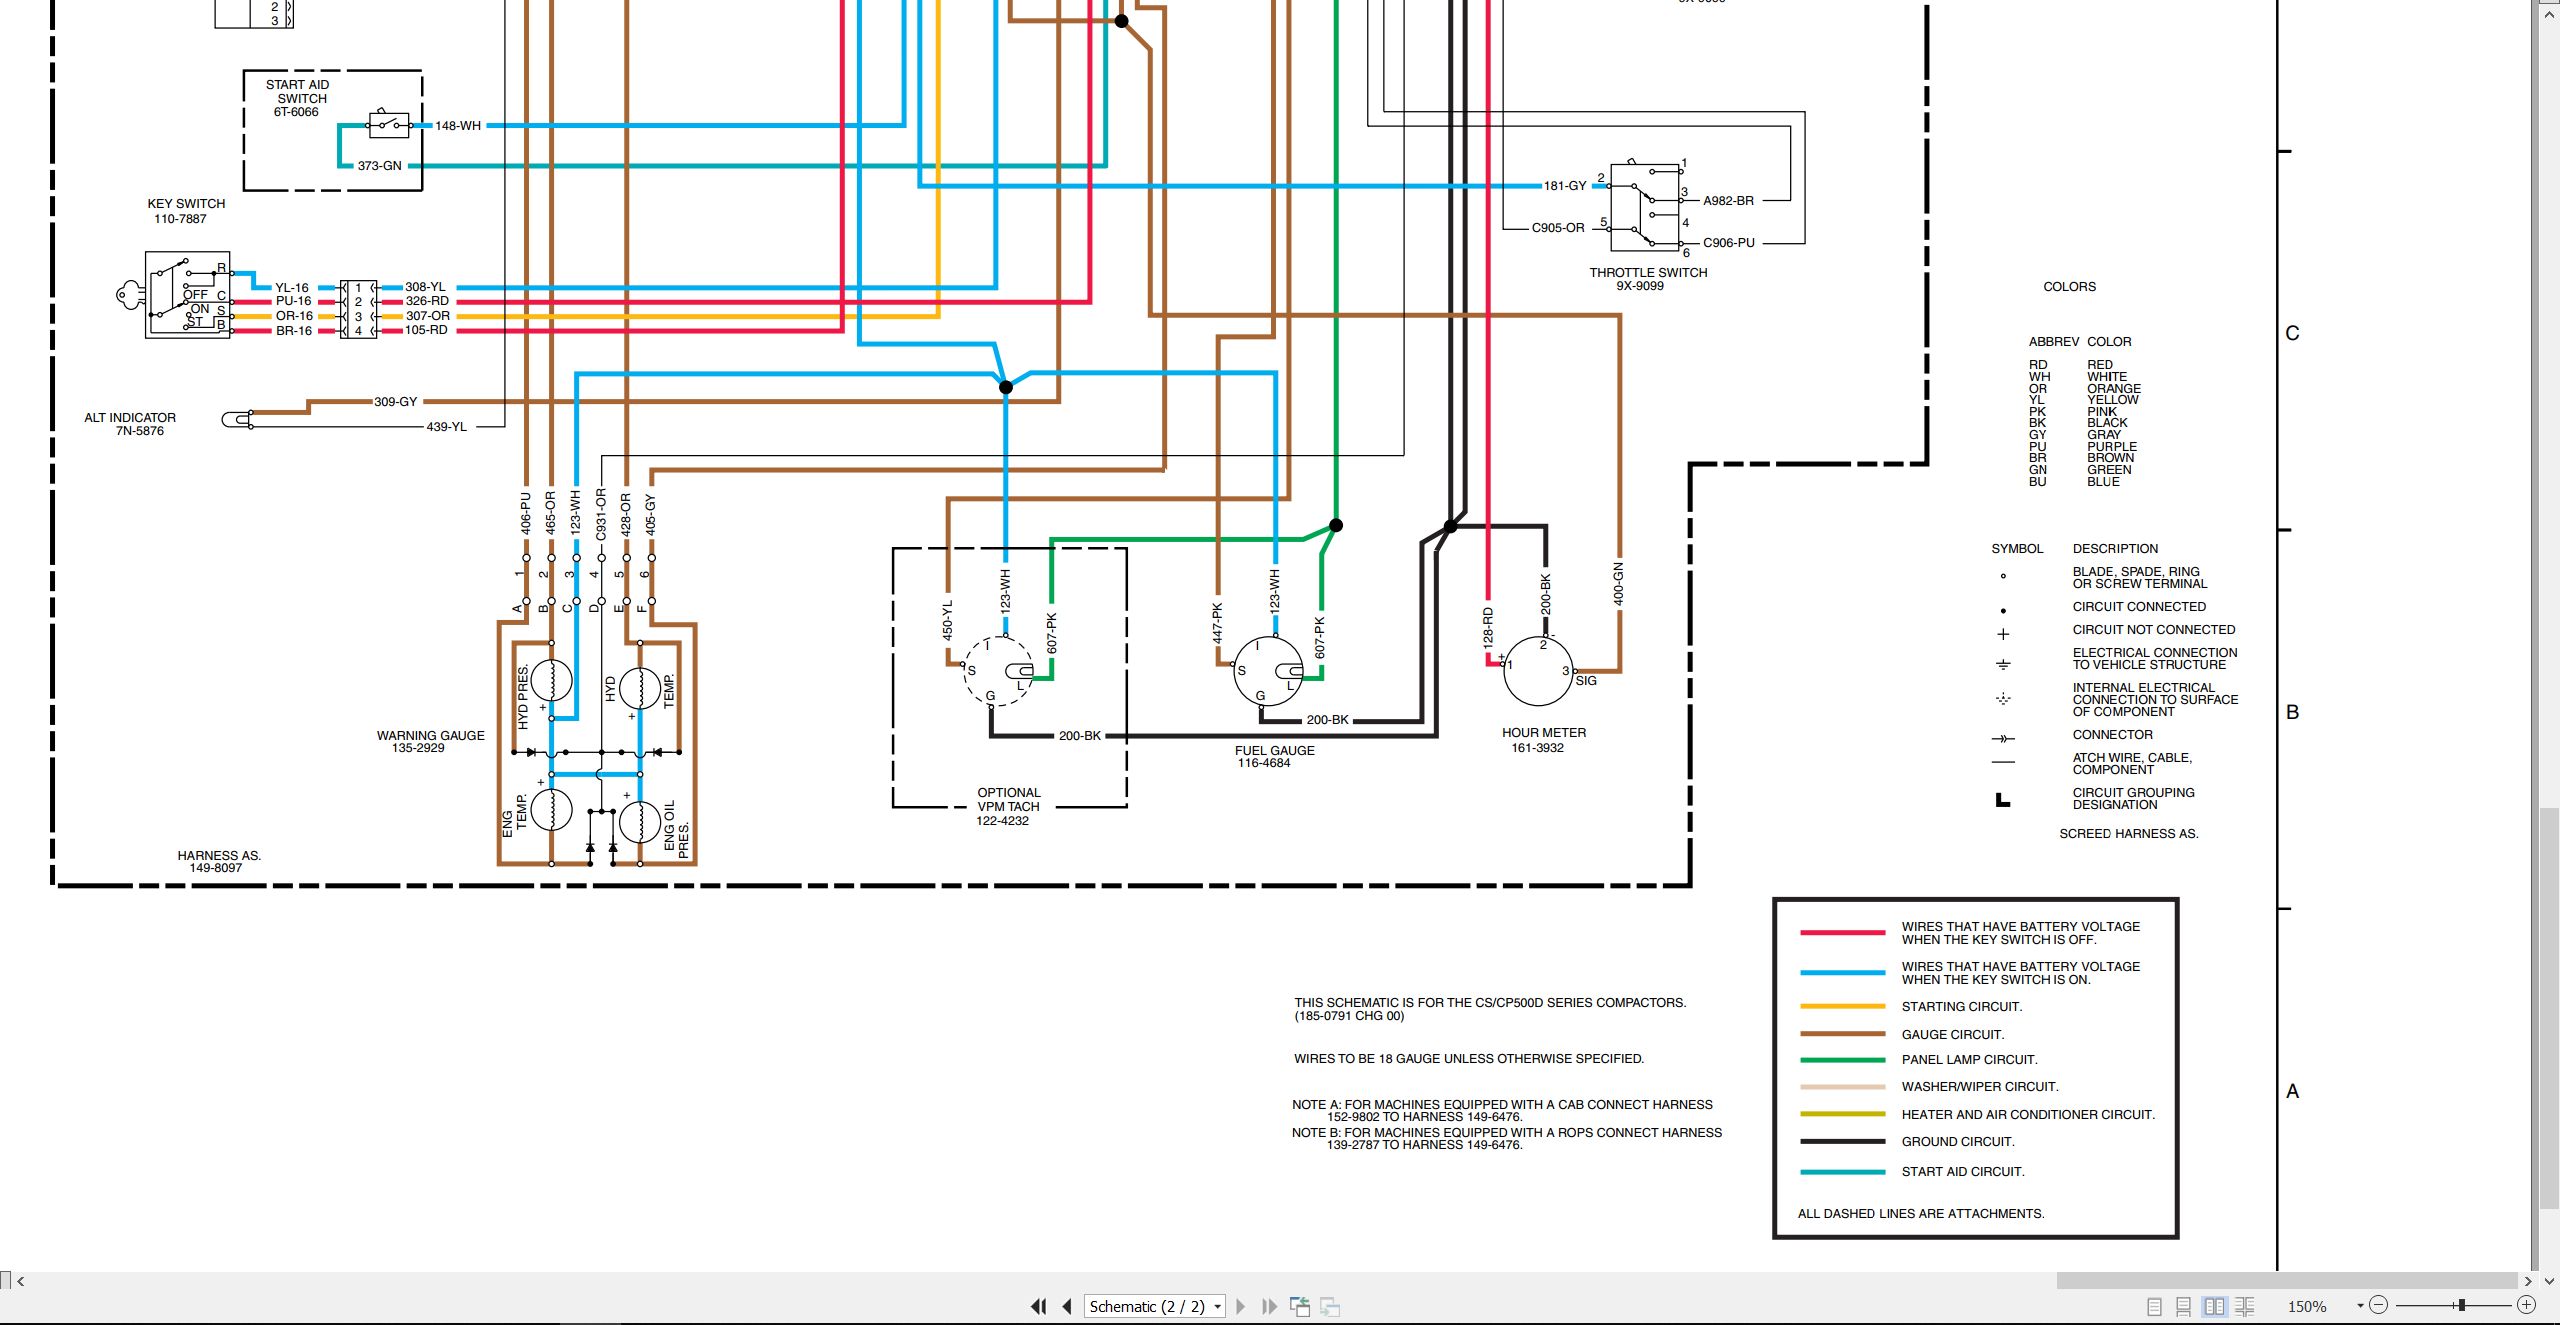Click the HOUR METER 161-3932 label

coord(1543,740)
